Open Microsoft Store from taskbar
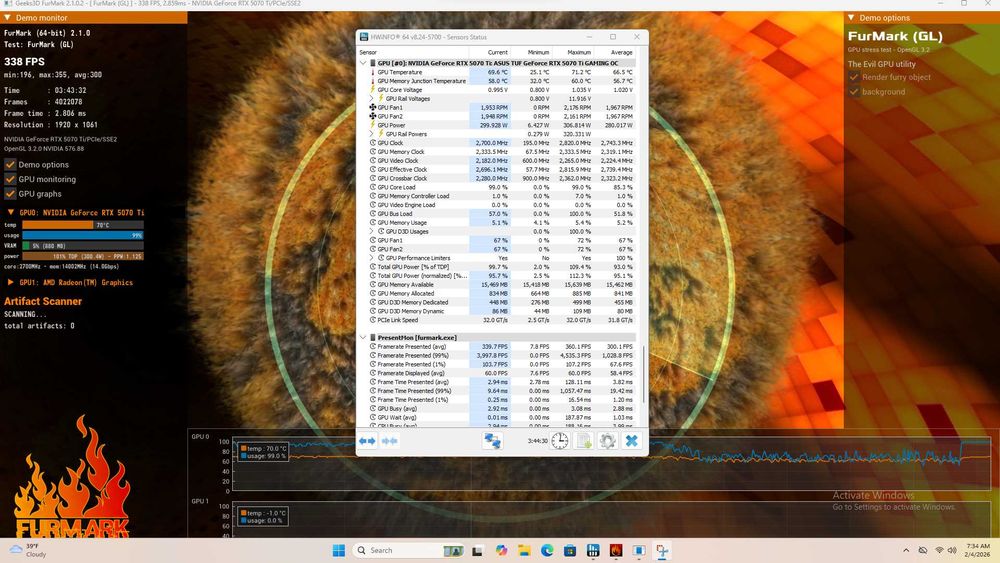1000x563 pixels. coord(570,550)
